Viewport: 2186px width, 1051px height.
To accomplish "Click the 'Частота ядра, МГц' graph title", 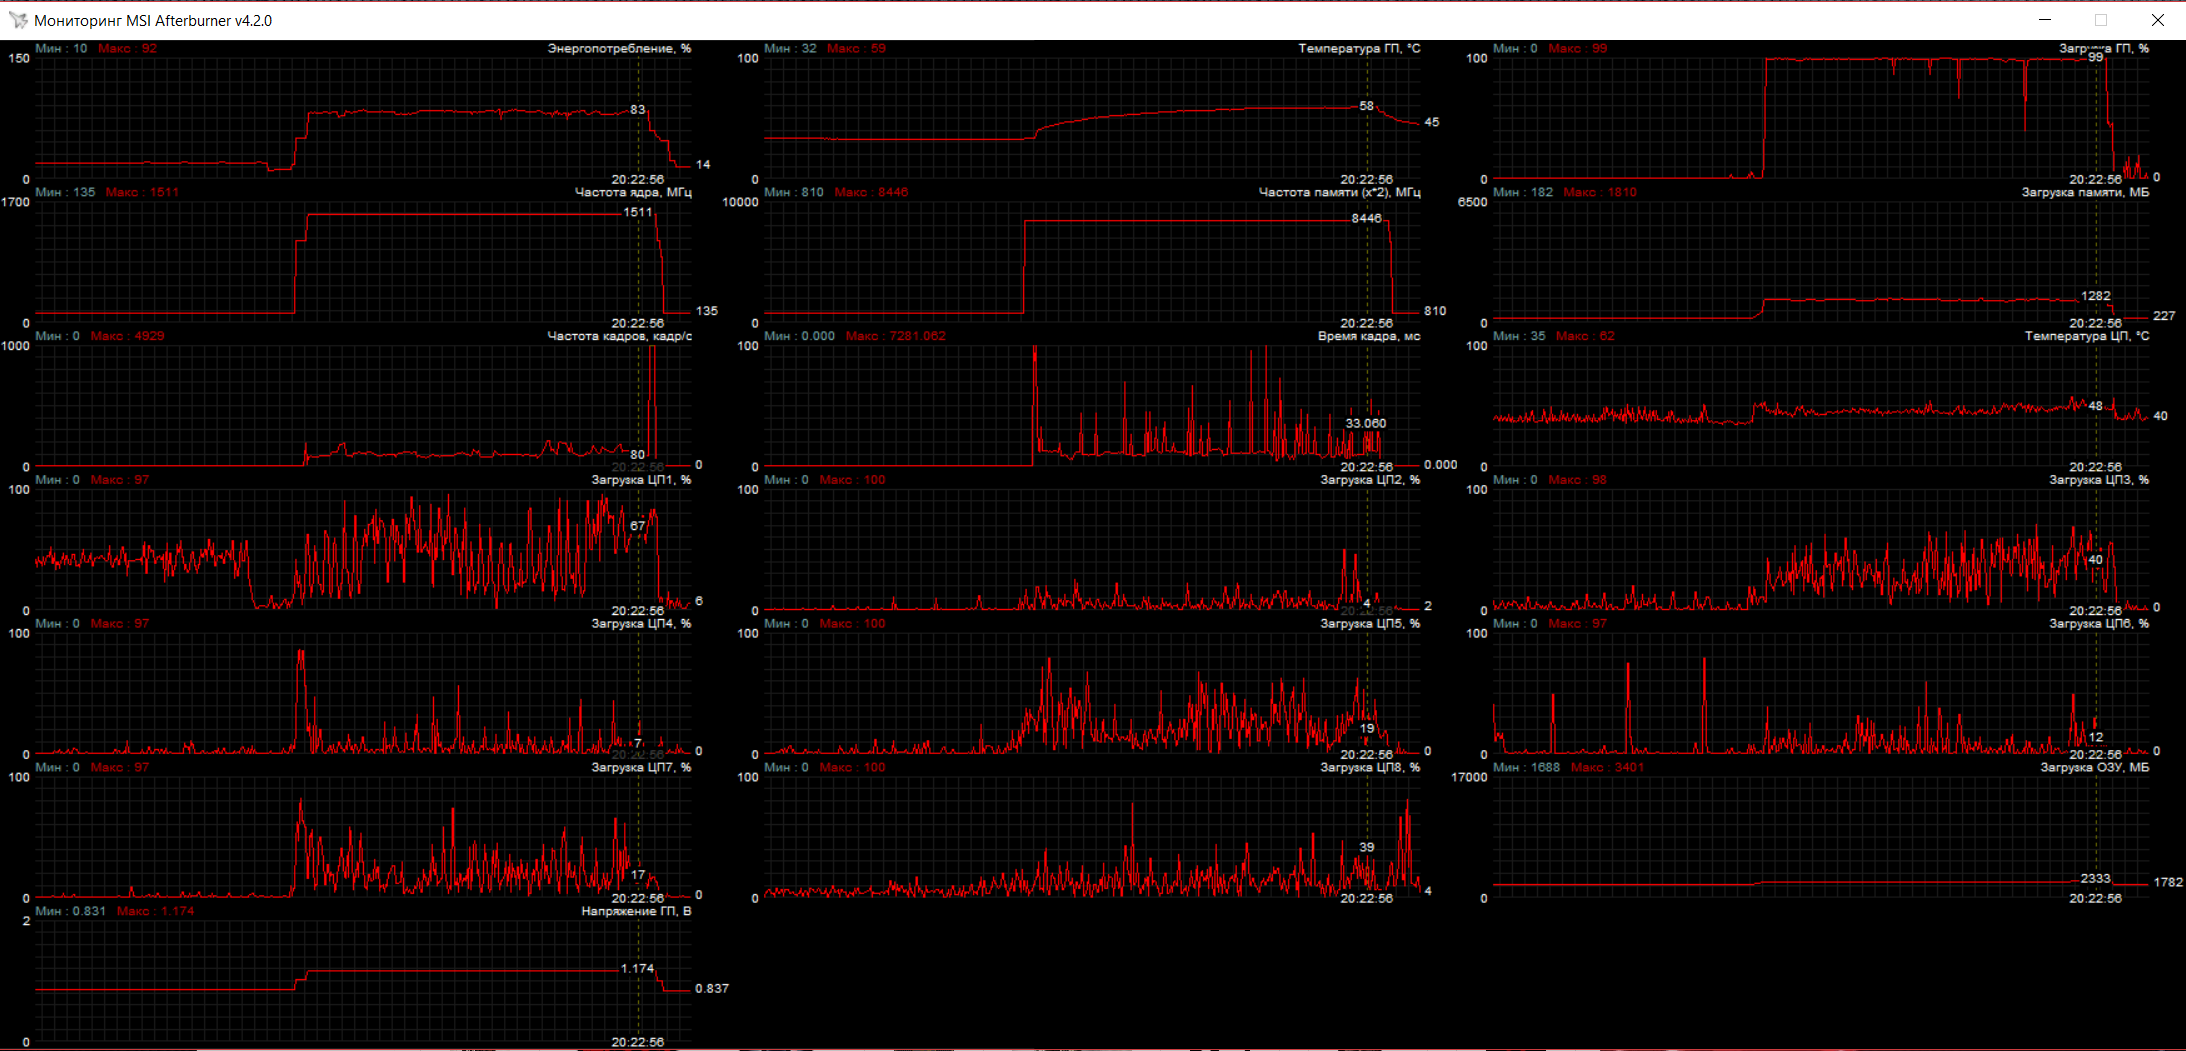I will click(633, 192).
